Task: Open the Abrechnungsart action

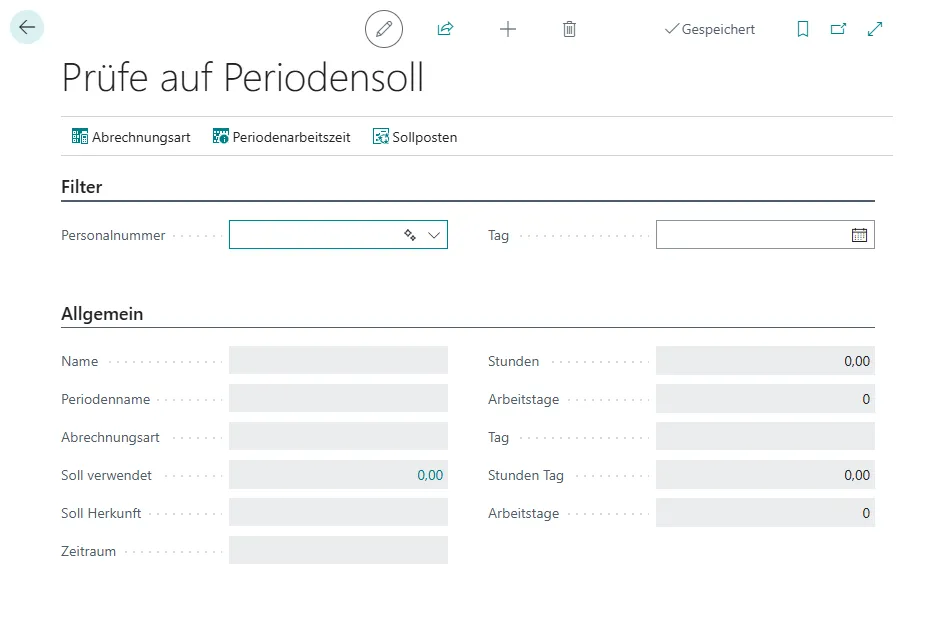Action: [131, 137]
